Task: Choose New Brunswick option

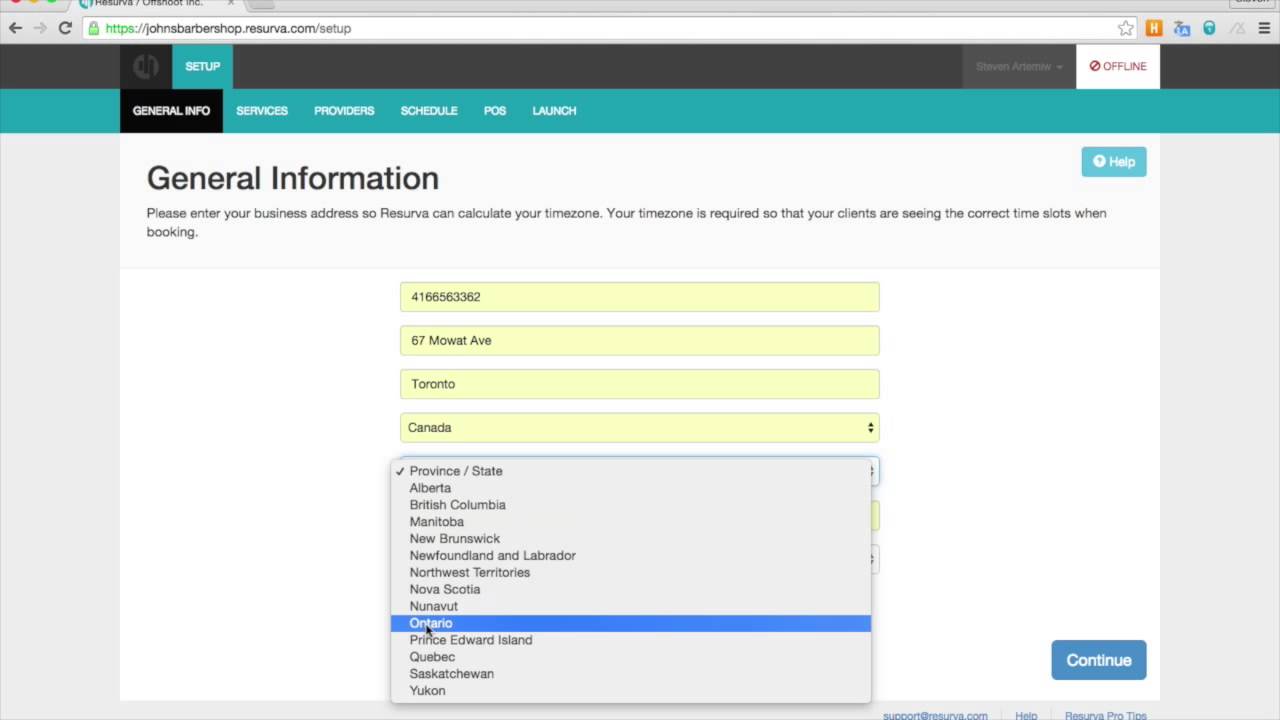Action: click(631, 539)
